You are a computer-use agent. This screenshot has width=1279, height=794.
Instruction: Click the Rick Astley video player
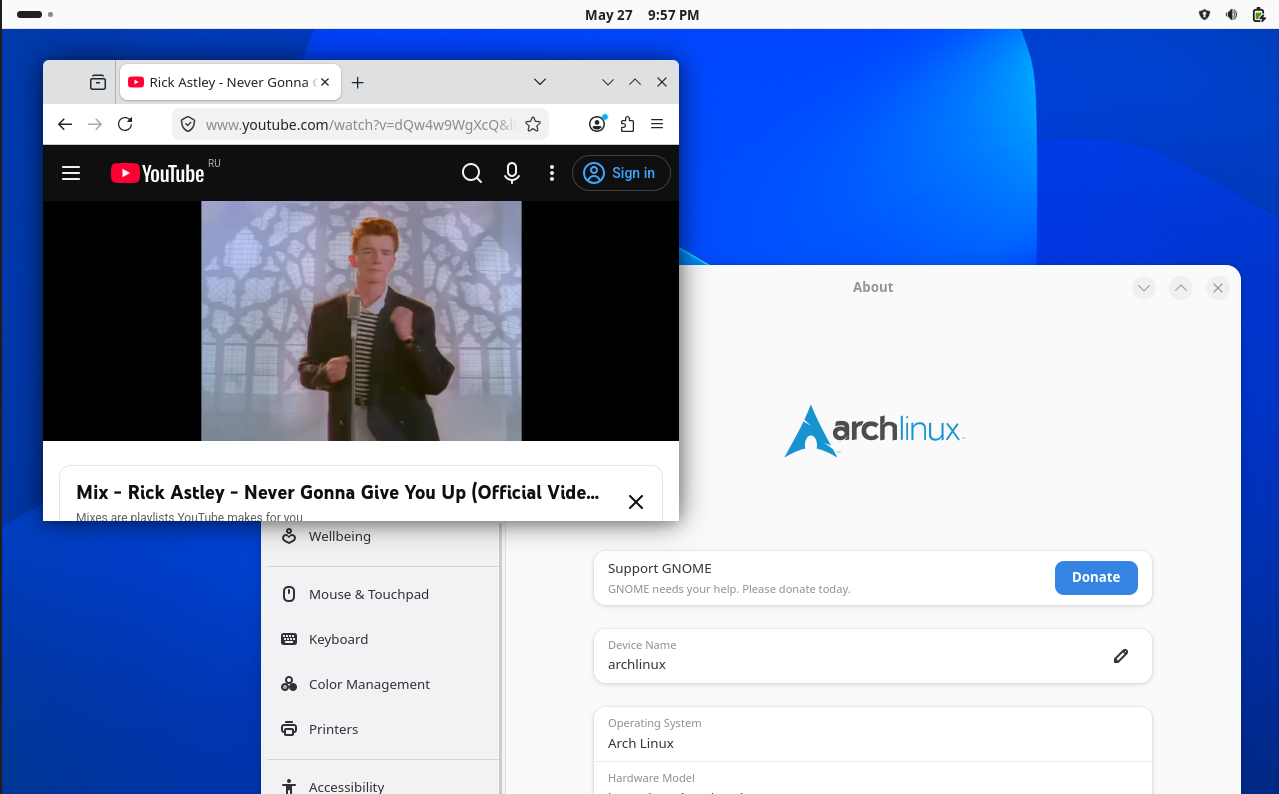pos(361,321)
